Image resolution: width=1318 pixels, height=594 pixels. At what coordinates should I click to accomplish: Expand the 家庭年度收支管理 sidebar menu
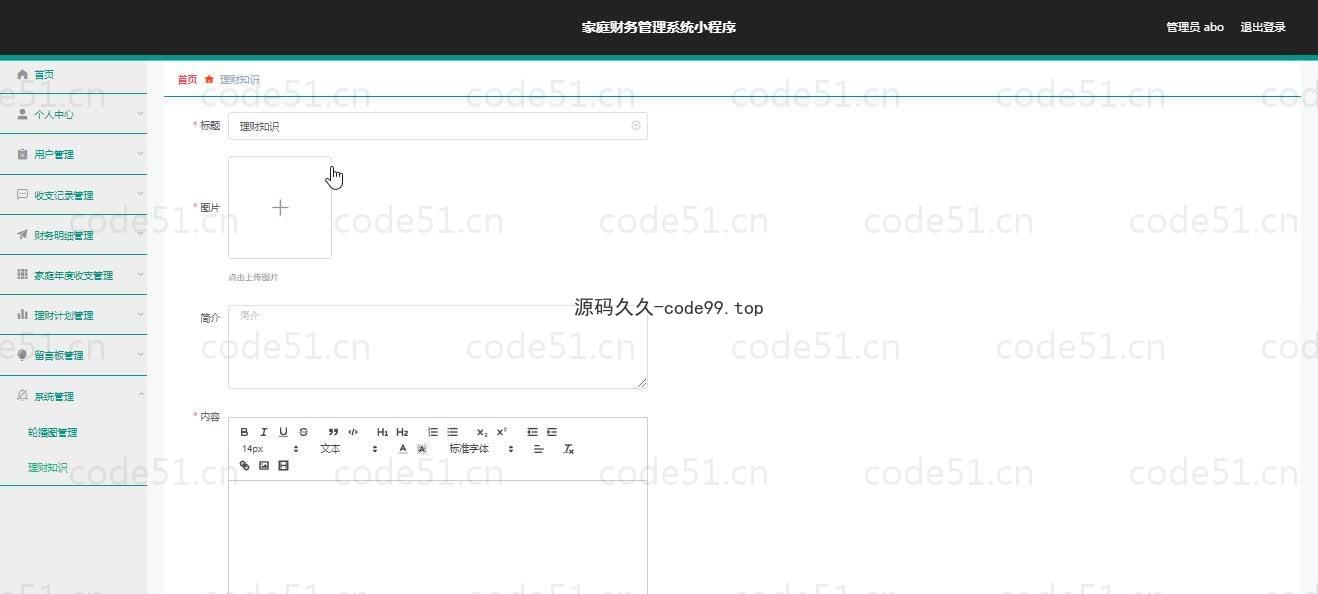tap(73, 275)
